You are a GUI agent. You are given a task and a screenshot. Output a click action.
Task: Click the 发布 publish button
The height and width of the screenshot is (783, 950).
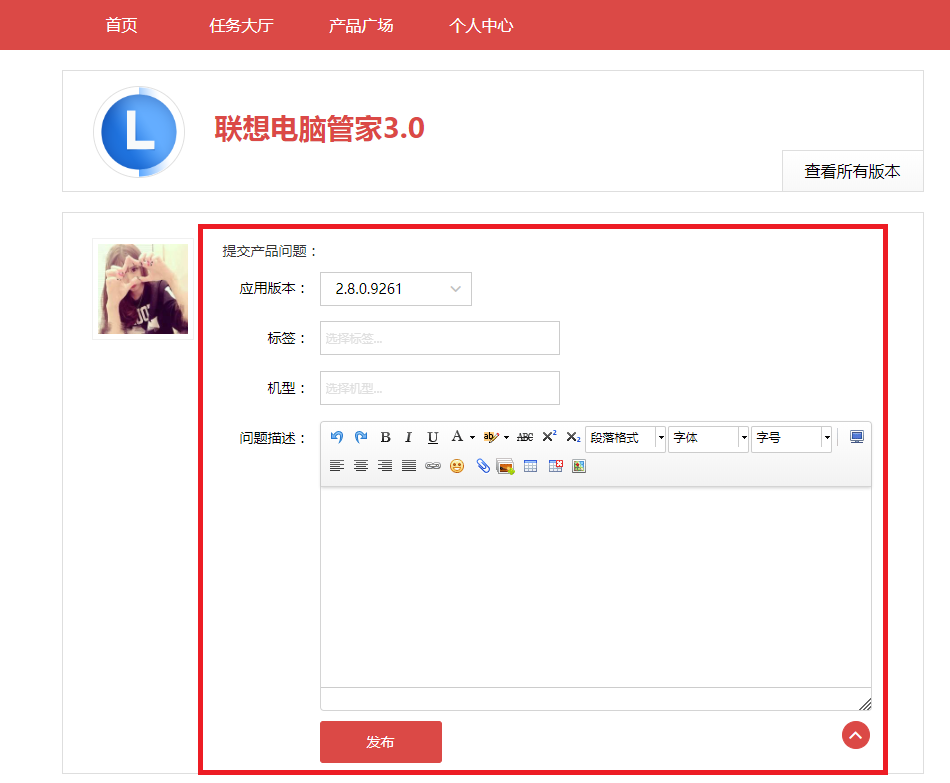(x=380, y=742)
